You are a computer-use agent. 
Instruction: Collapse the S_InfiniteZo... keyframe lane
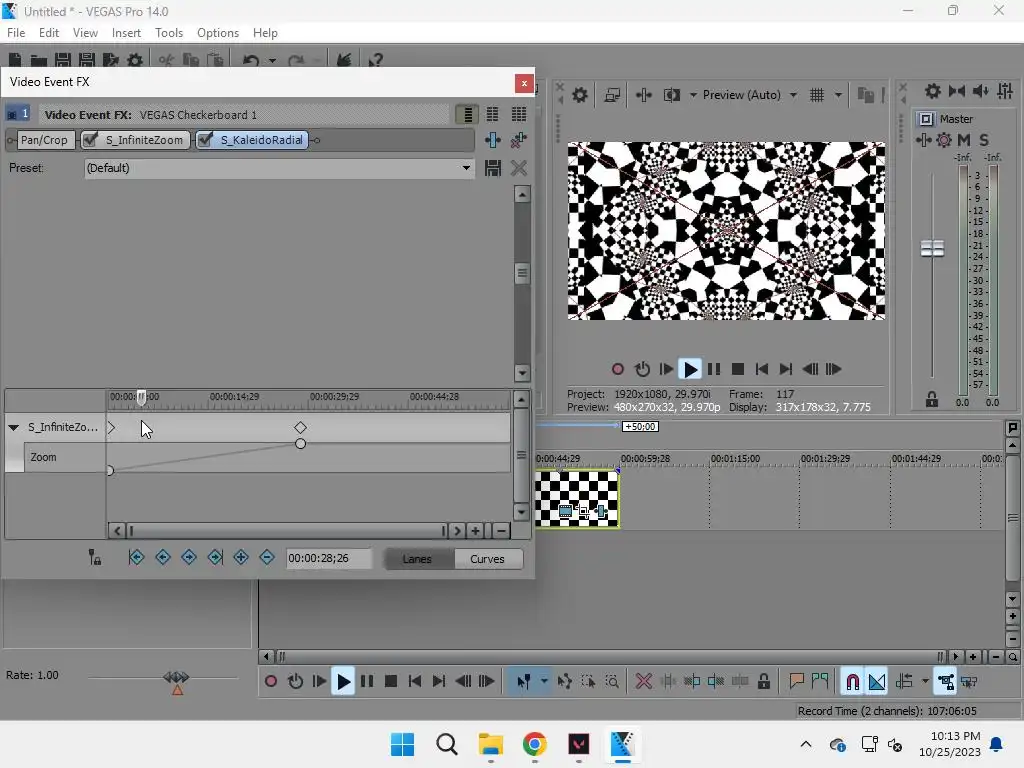(x=13, y=428)
